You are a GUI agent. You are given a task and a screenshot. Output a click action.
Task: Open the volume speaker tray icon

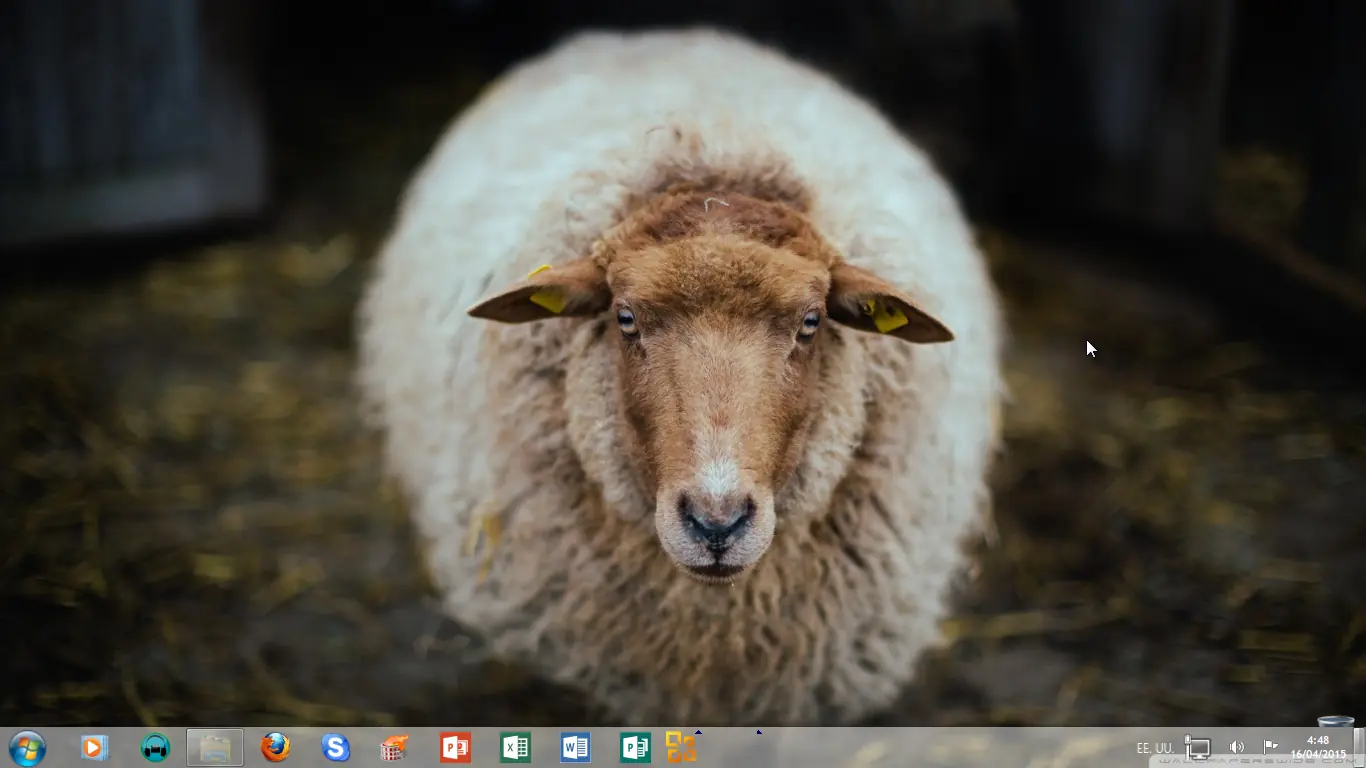pos(1237,747)
